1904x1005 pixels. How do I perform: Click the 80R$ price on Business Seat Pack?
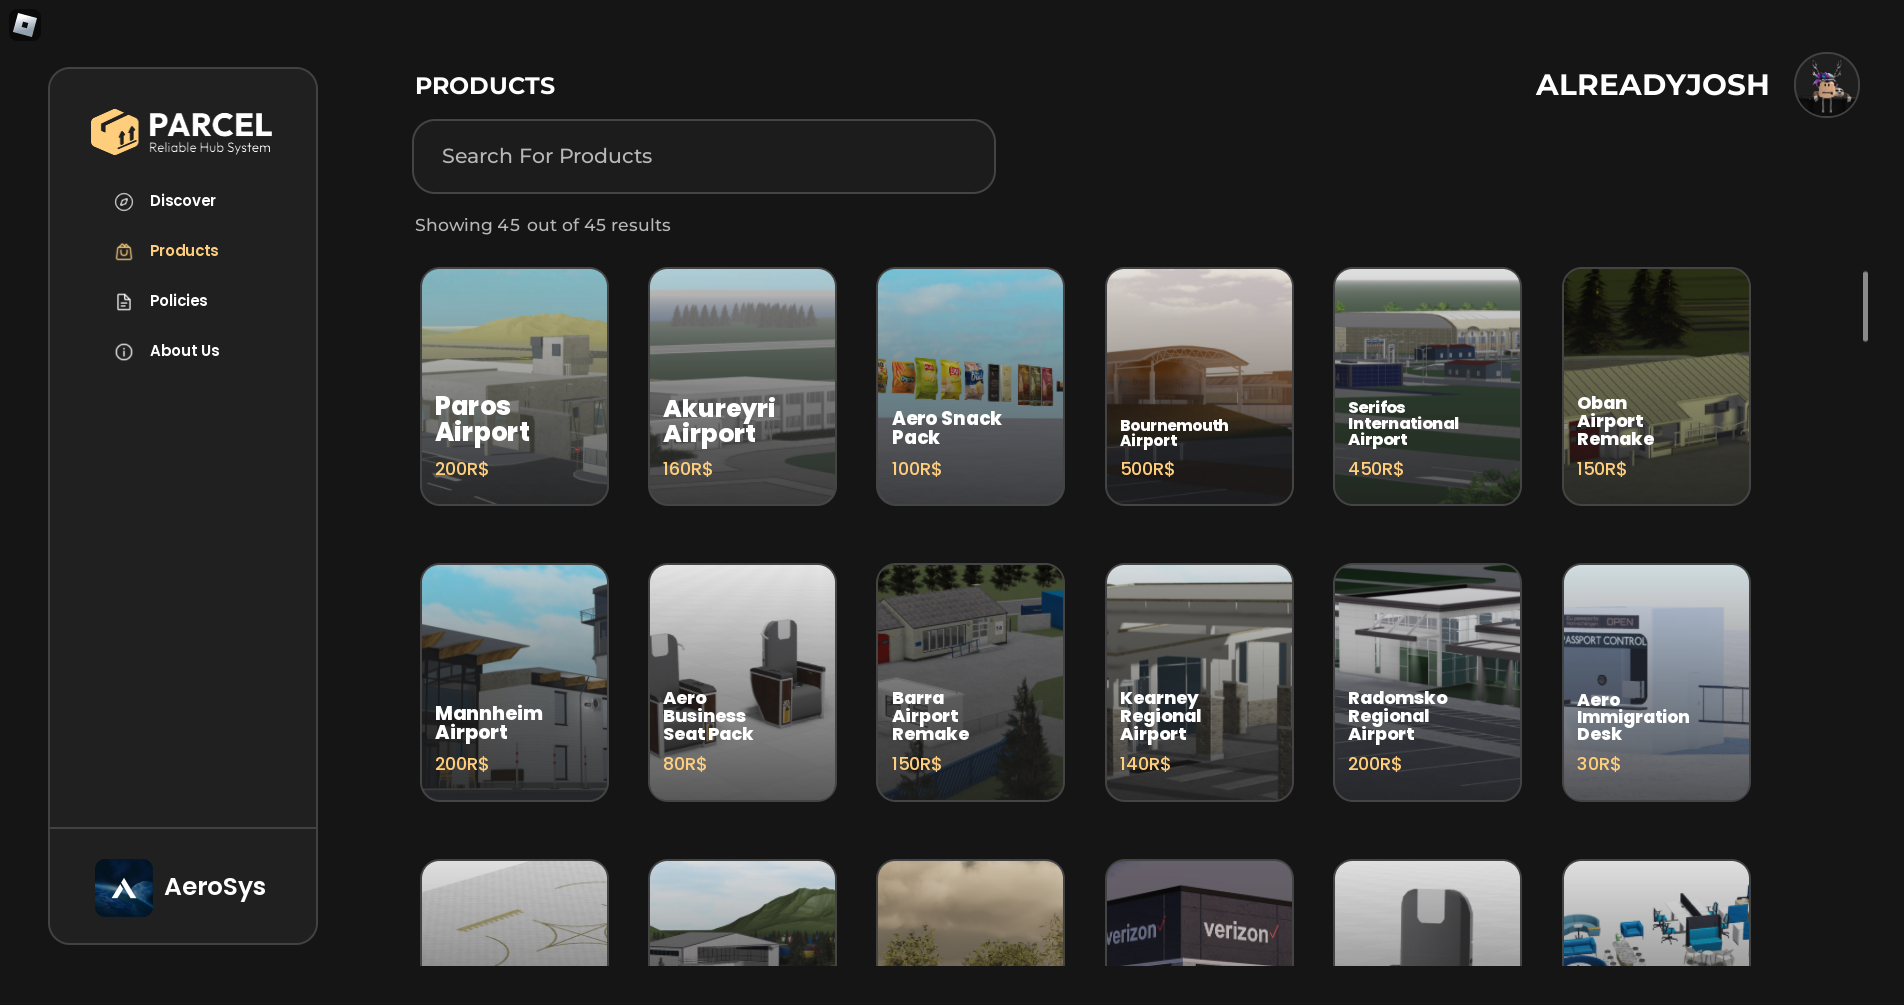coord(685,764)
